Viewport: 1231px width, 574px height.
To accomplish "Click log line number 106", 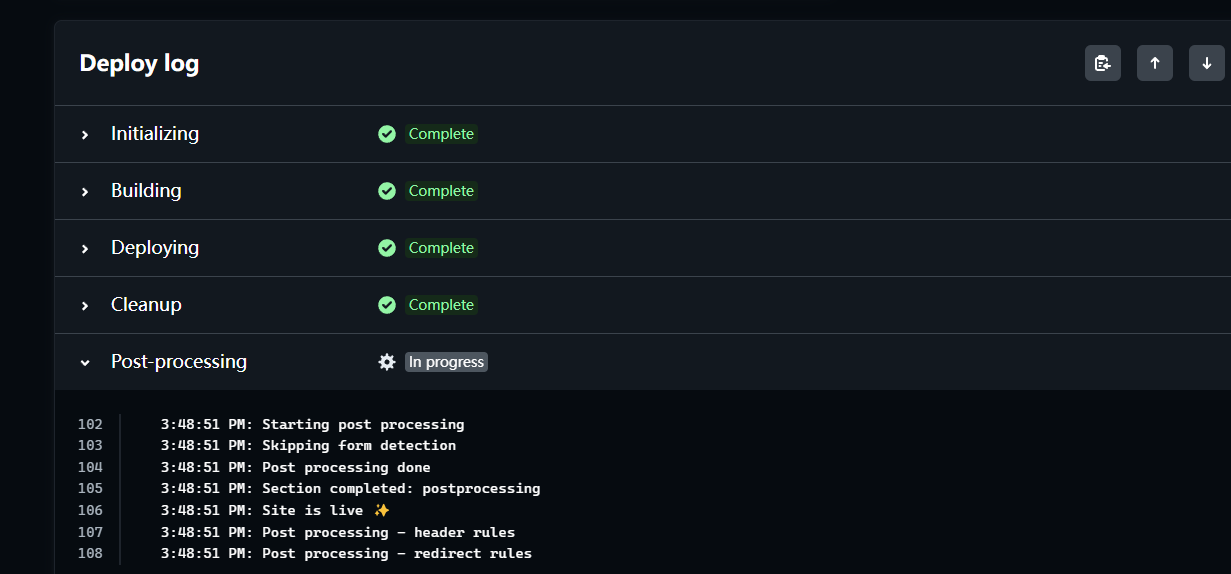I will (90, 510).
